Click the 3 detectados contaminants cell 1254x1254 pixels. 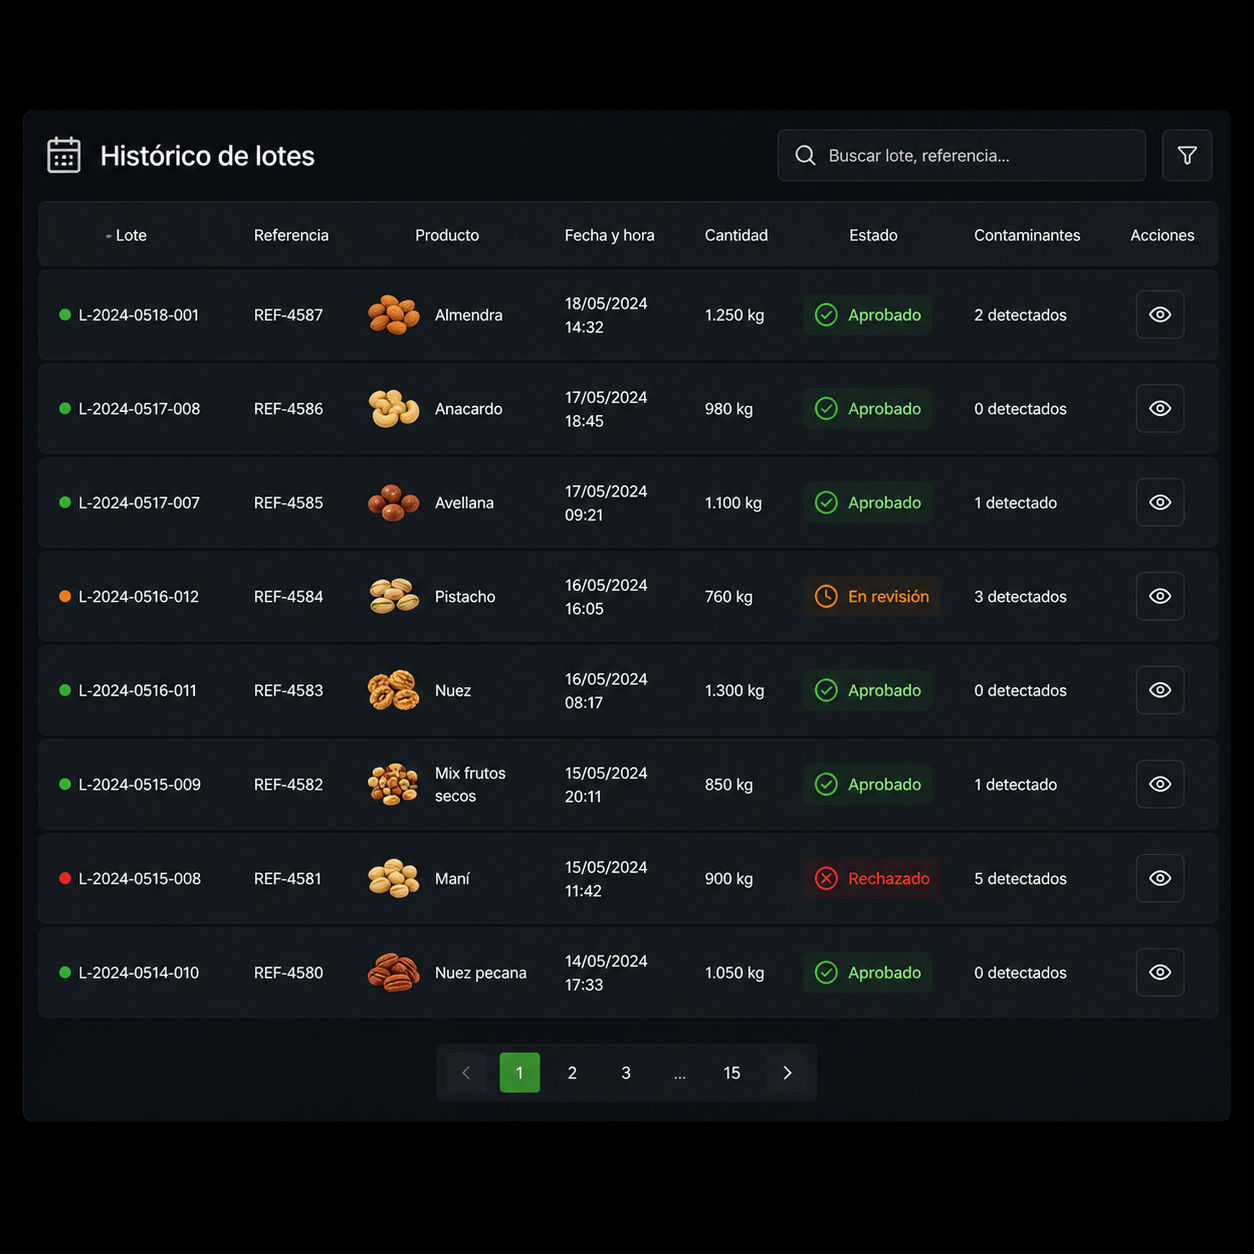click(1020, 597)
